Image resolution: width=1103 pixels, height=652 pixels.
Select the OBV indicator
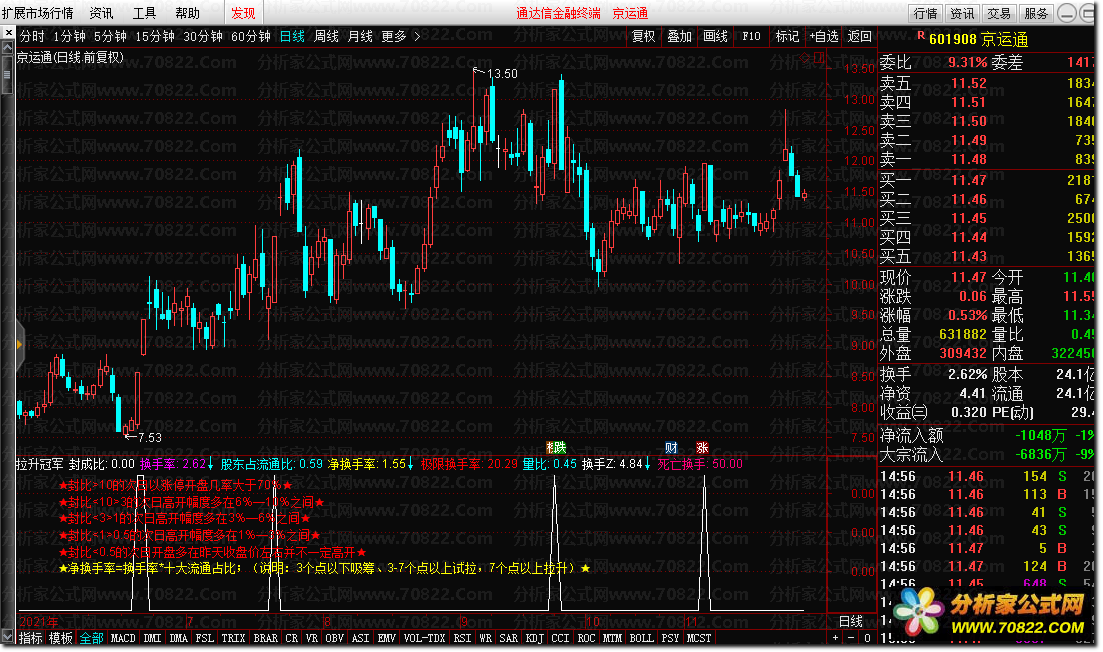tap(335, 638)
